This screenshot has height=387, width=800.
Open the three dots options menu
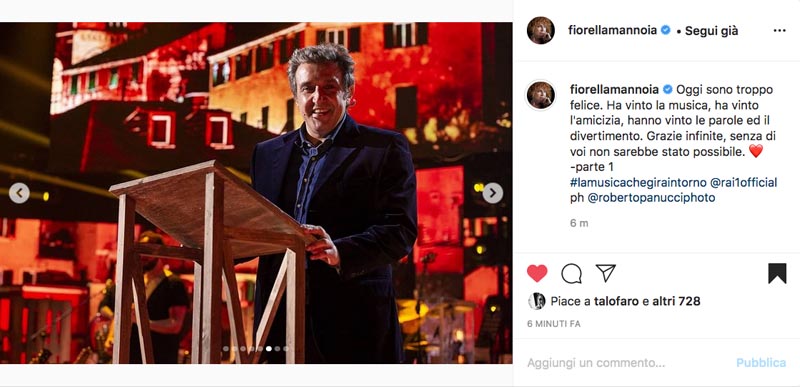779,31
